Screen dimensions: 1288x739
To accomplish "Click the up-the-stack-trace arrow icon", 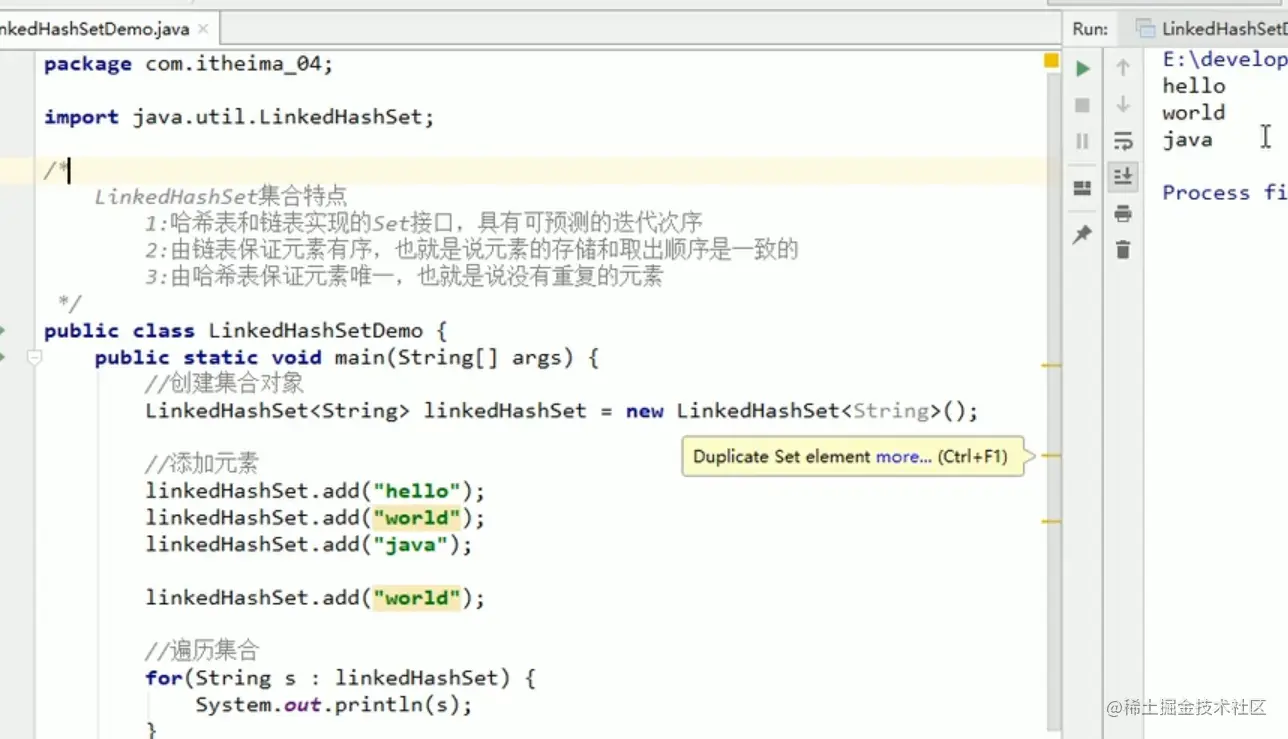I will coord(1122,68).
